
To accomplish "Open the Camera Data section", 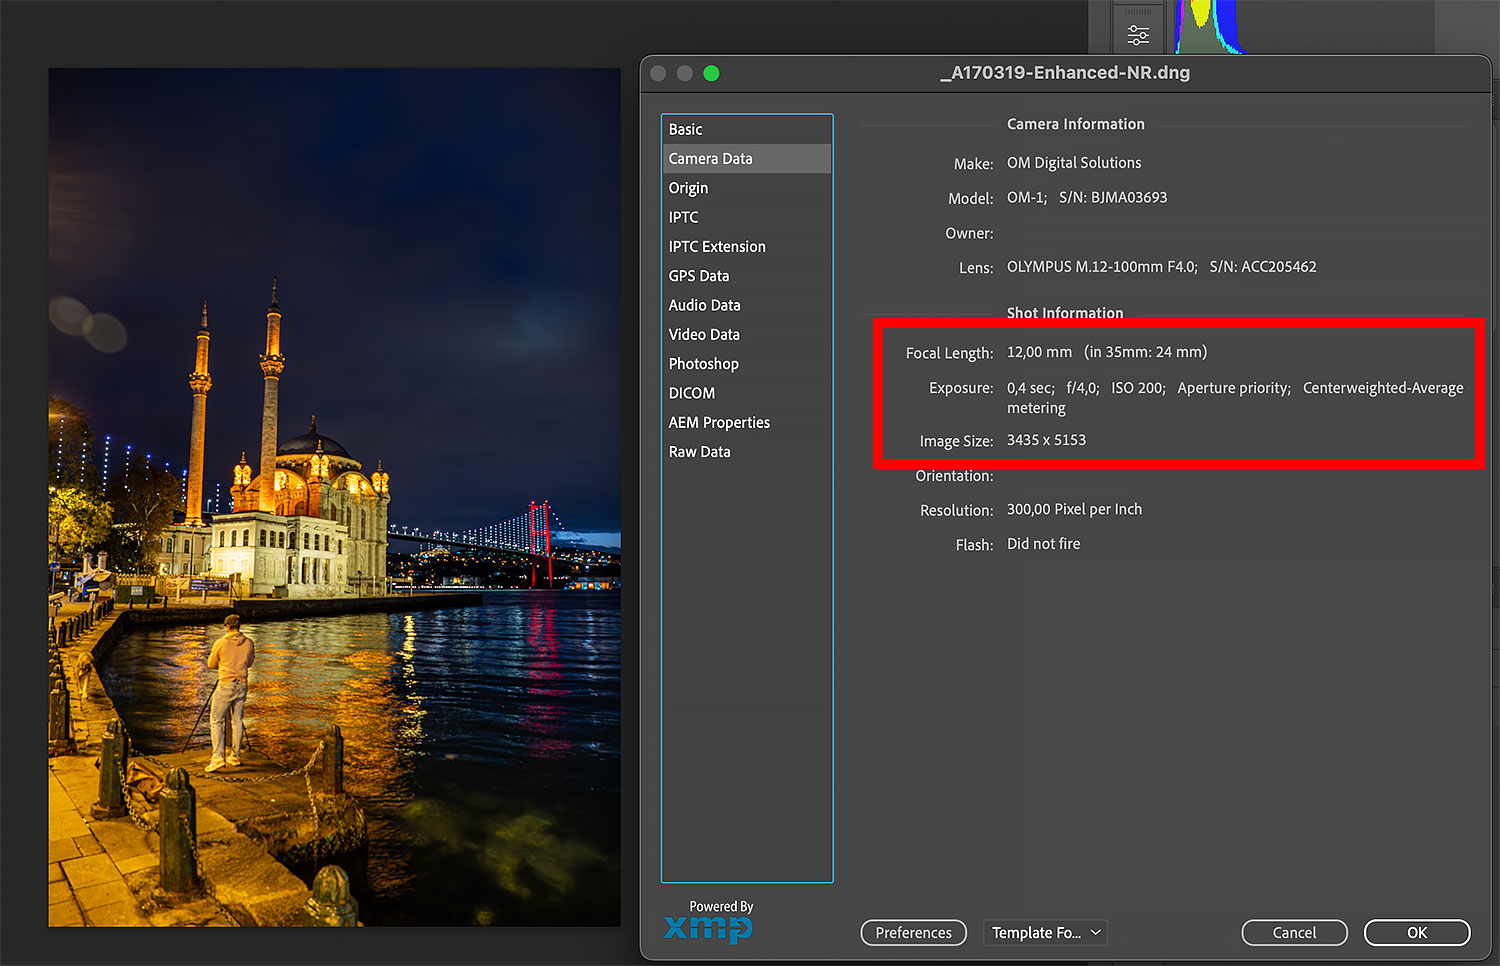I will tap(711, 158).
